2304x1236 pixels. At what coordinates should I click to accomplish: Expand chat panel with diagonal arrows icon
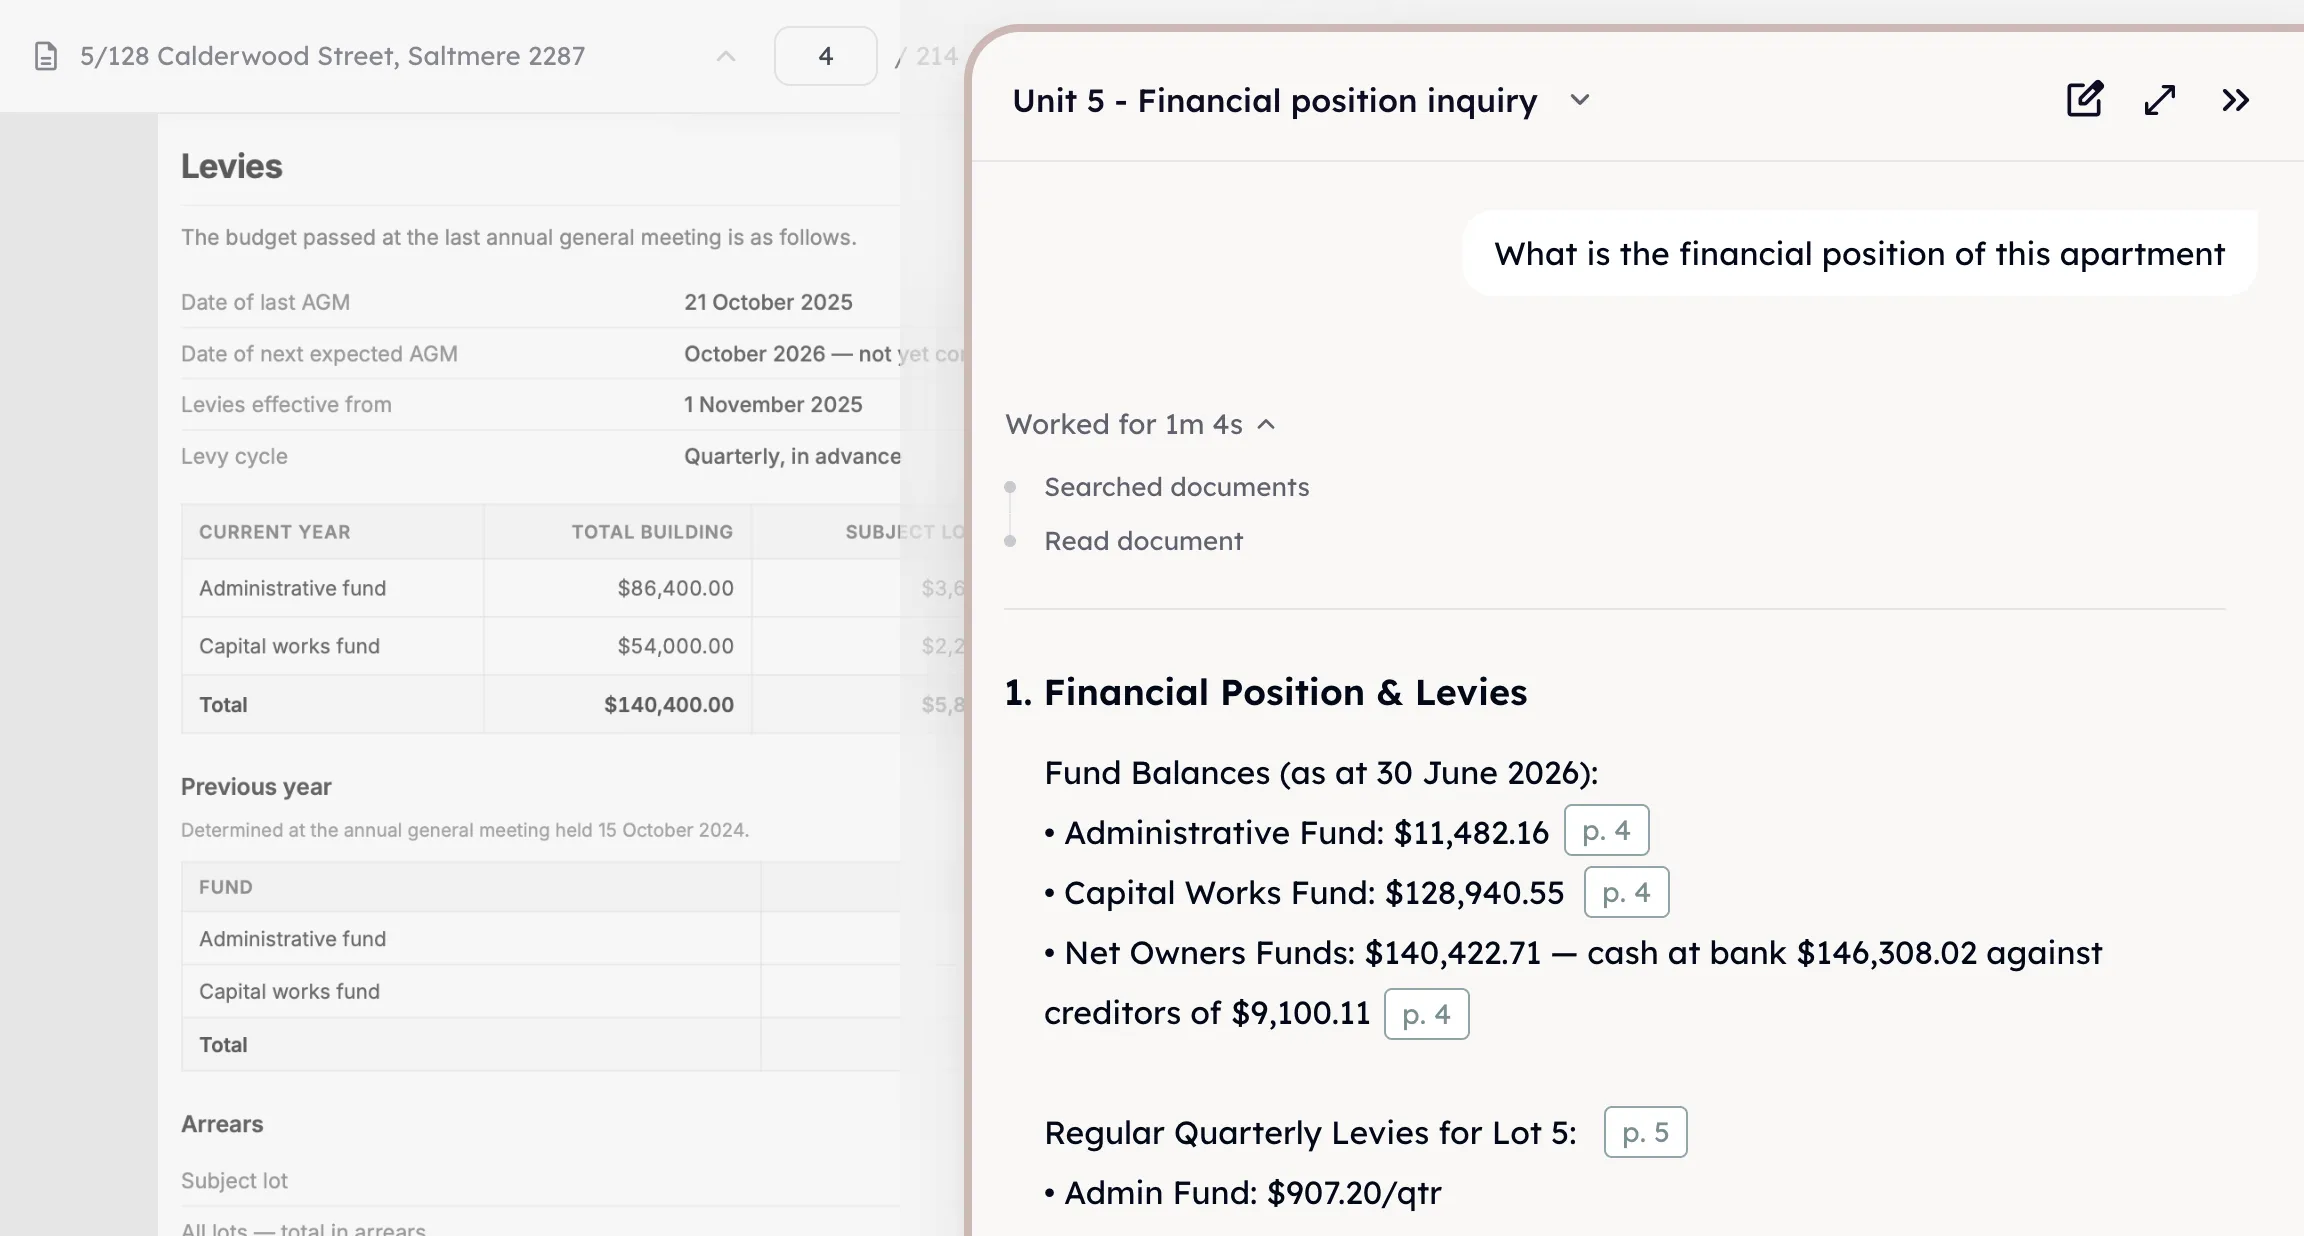[x=2160, y=100]
